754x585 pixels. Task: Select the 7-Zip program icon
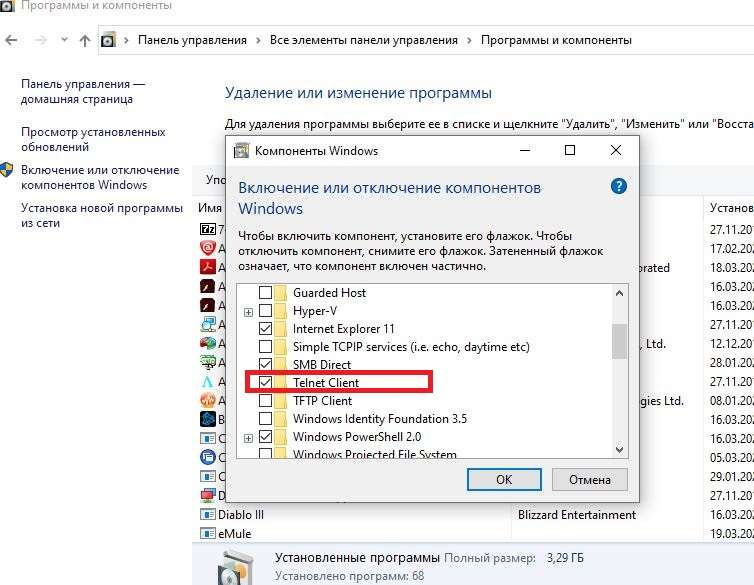[x=208, y=229]
